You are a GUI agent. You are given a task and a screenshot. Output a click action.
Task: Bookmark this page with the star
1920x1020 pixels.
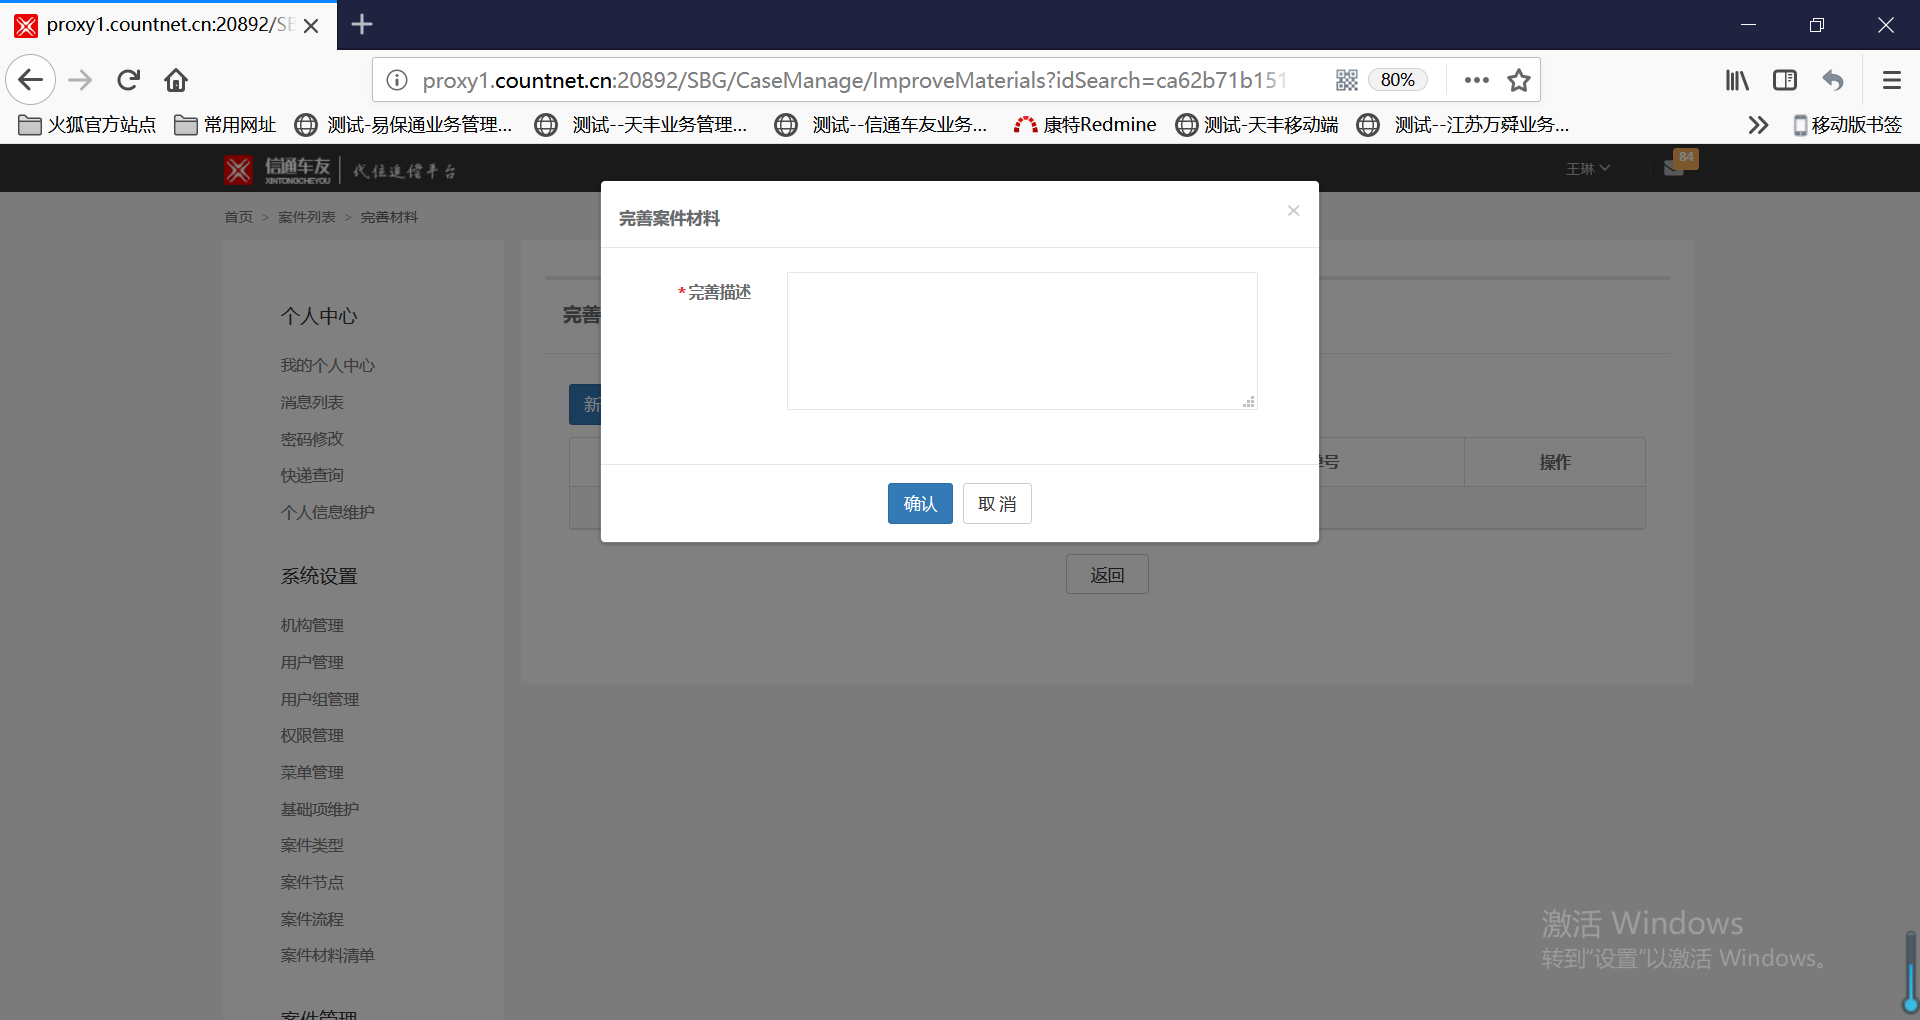(x=1519, y=80)
